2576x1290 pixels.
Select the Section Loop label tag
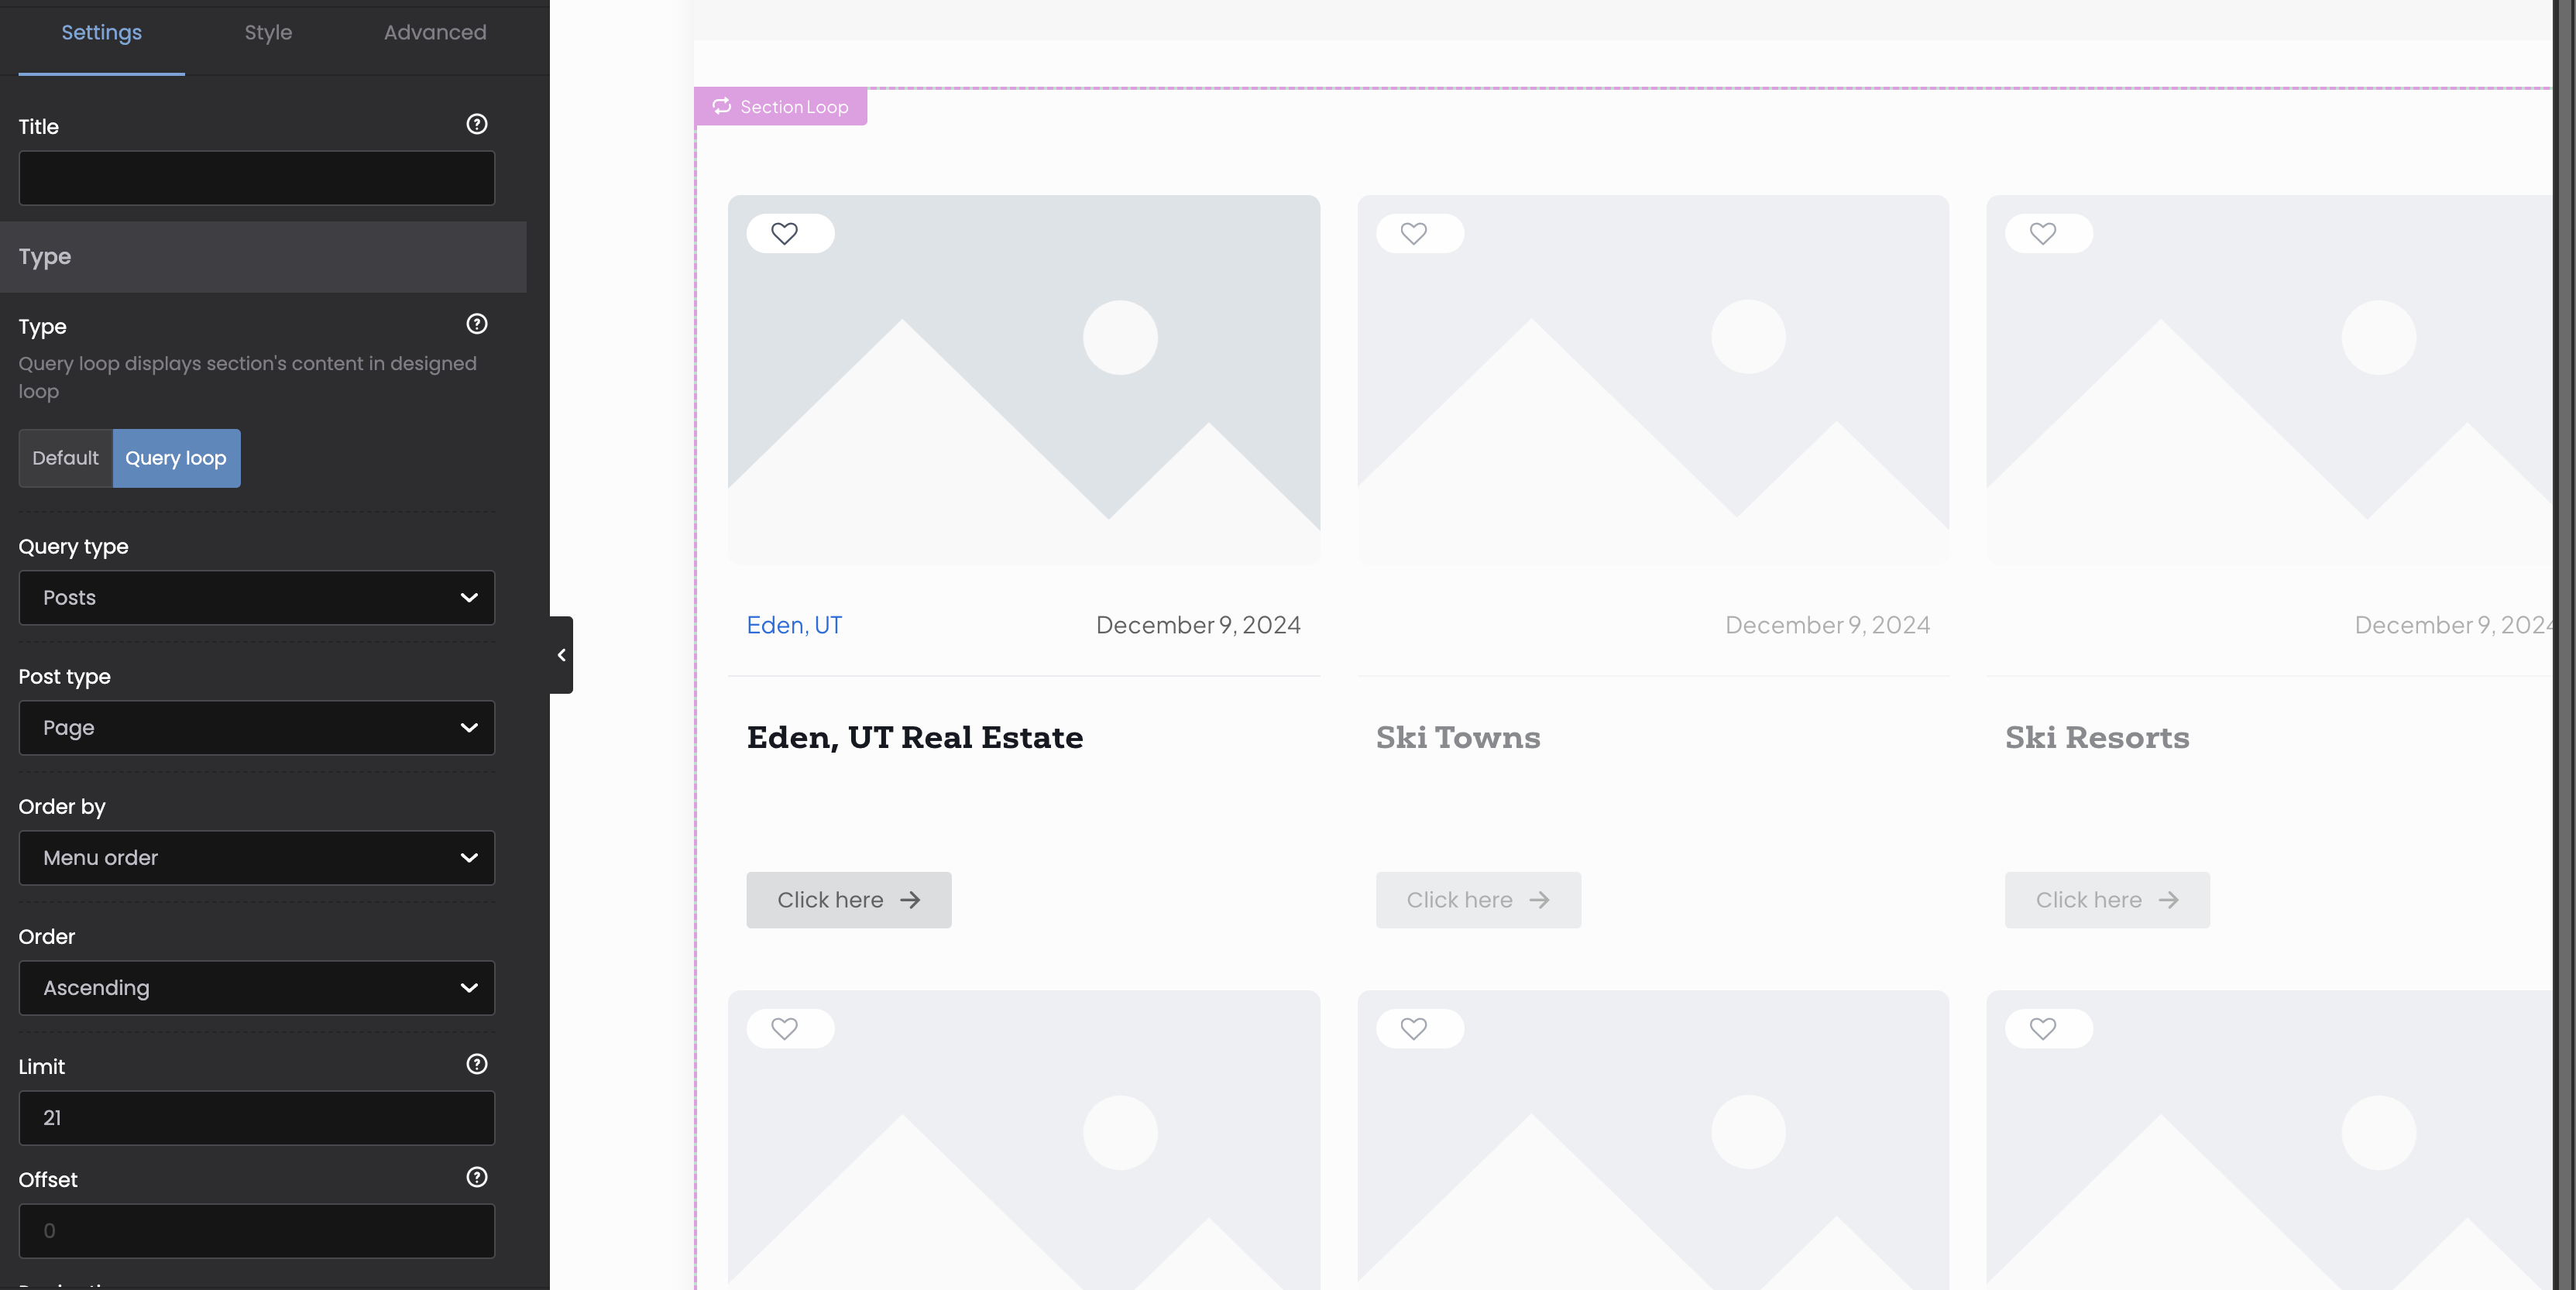coord(780,106)
